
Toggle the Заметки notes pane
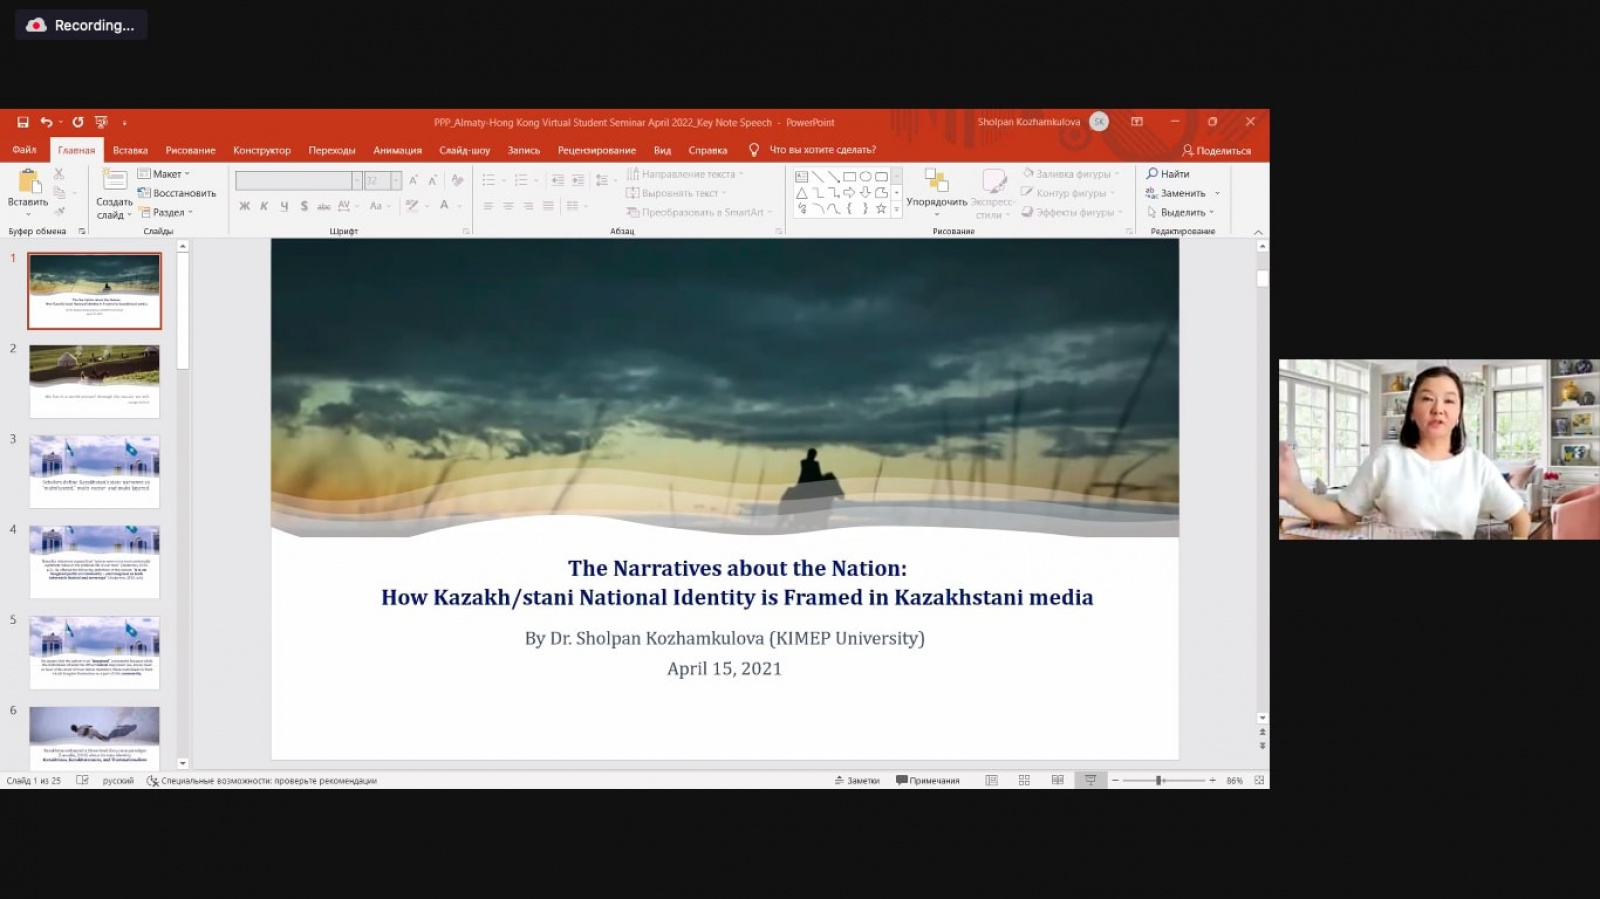click(857, 781)
